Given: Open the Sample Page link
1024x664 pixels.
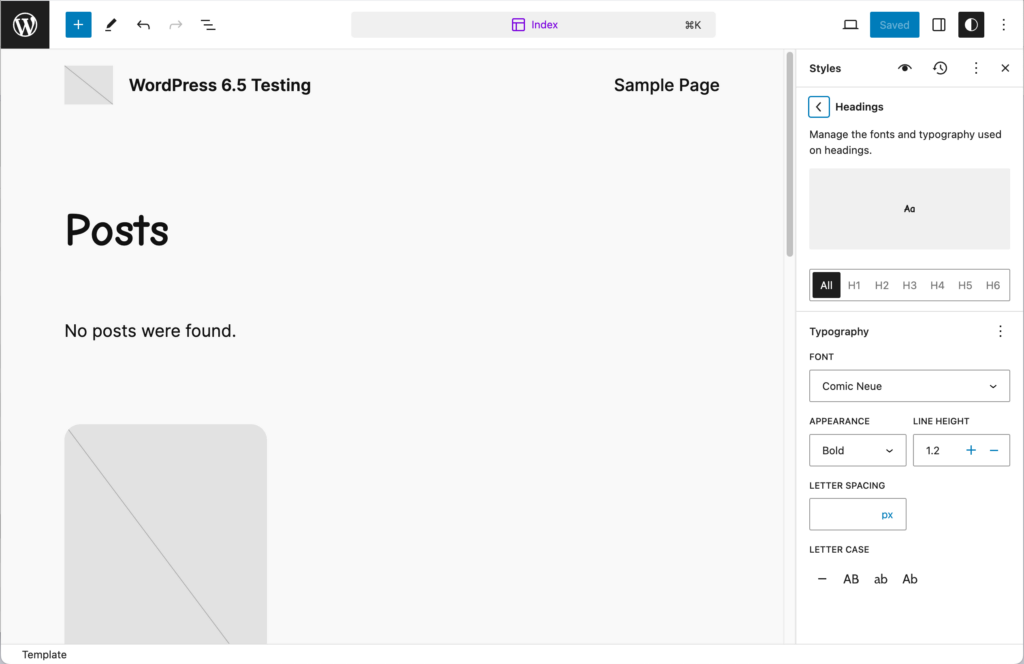Looking at the screenshot, I should click(x=666, y=85).
